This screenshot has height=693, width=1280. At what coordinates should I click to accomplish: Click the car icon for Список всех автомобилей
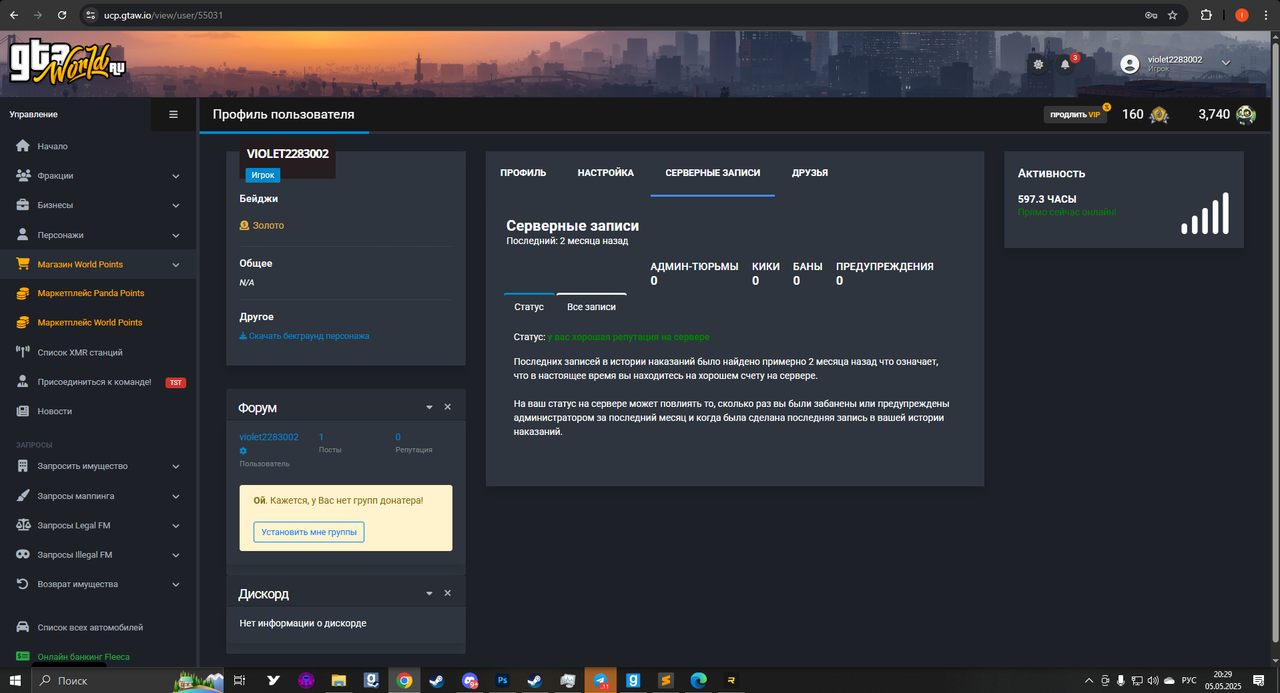point(23,627)
